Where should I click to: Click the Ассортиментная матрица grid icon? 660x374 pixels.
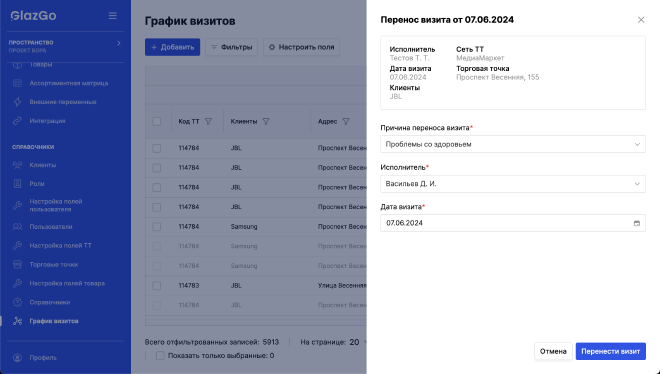pos(17,83)
